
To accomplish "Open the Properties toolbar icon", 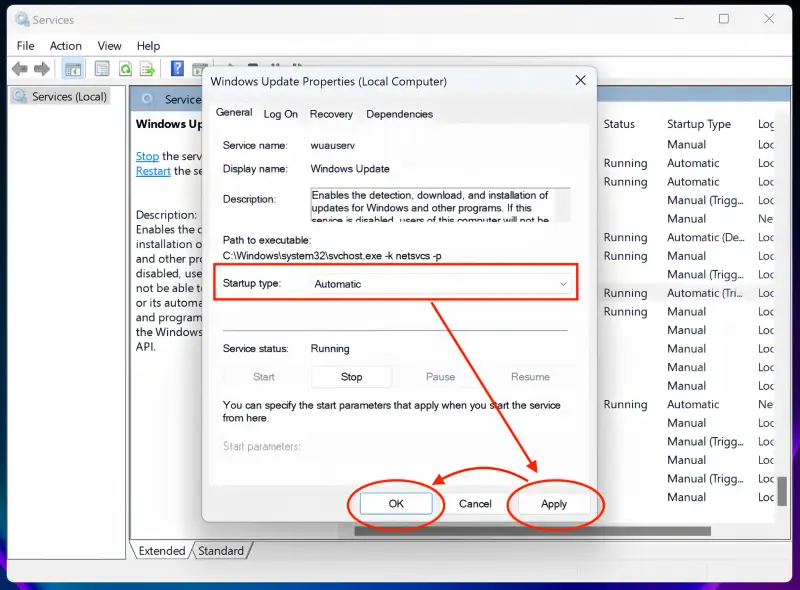I will pos(102,69).
